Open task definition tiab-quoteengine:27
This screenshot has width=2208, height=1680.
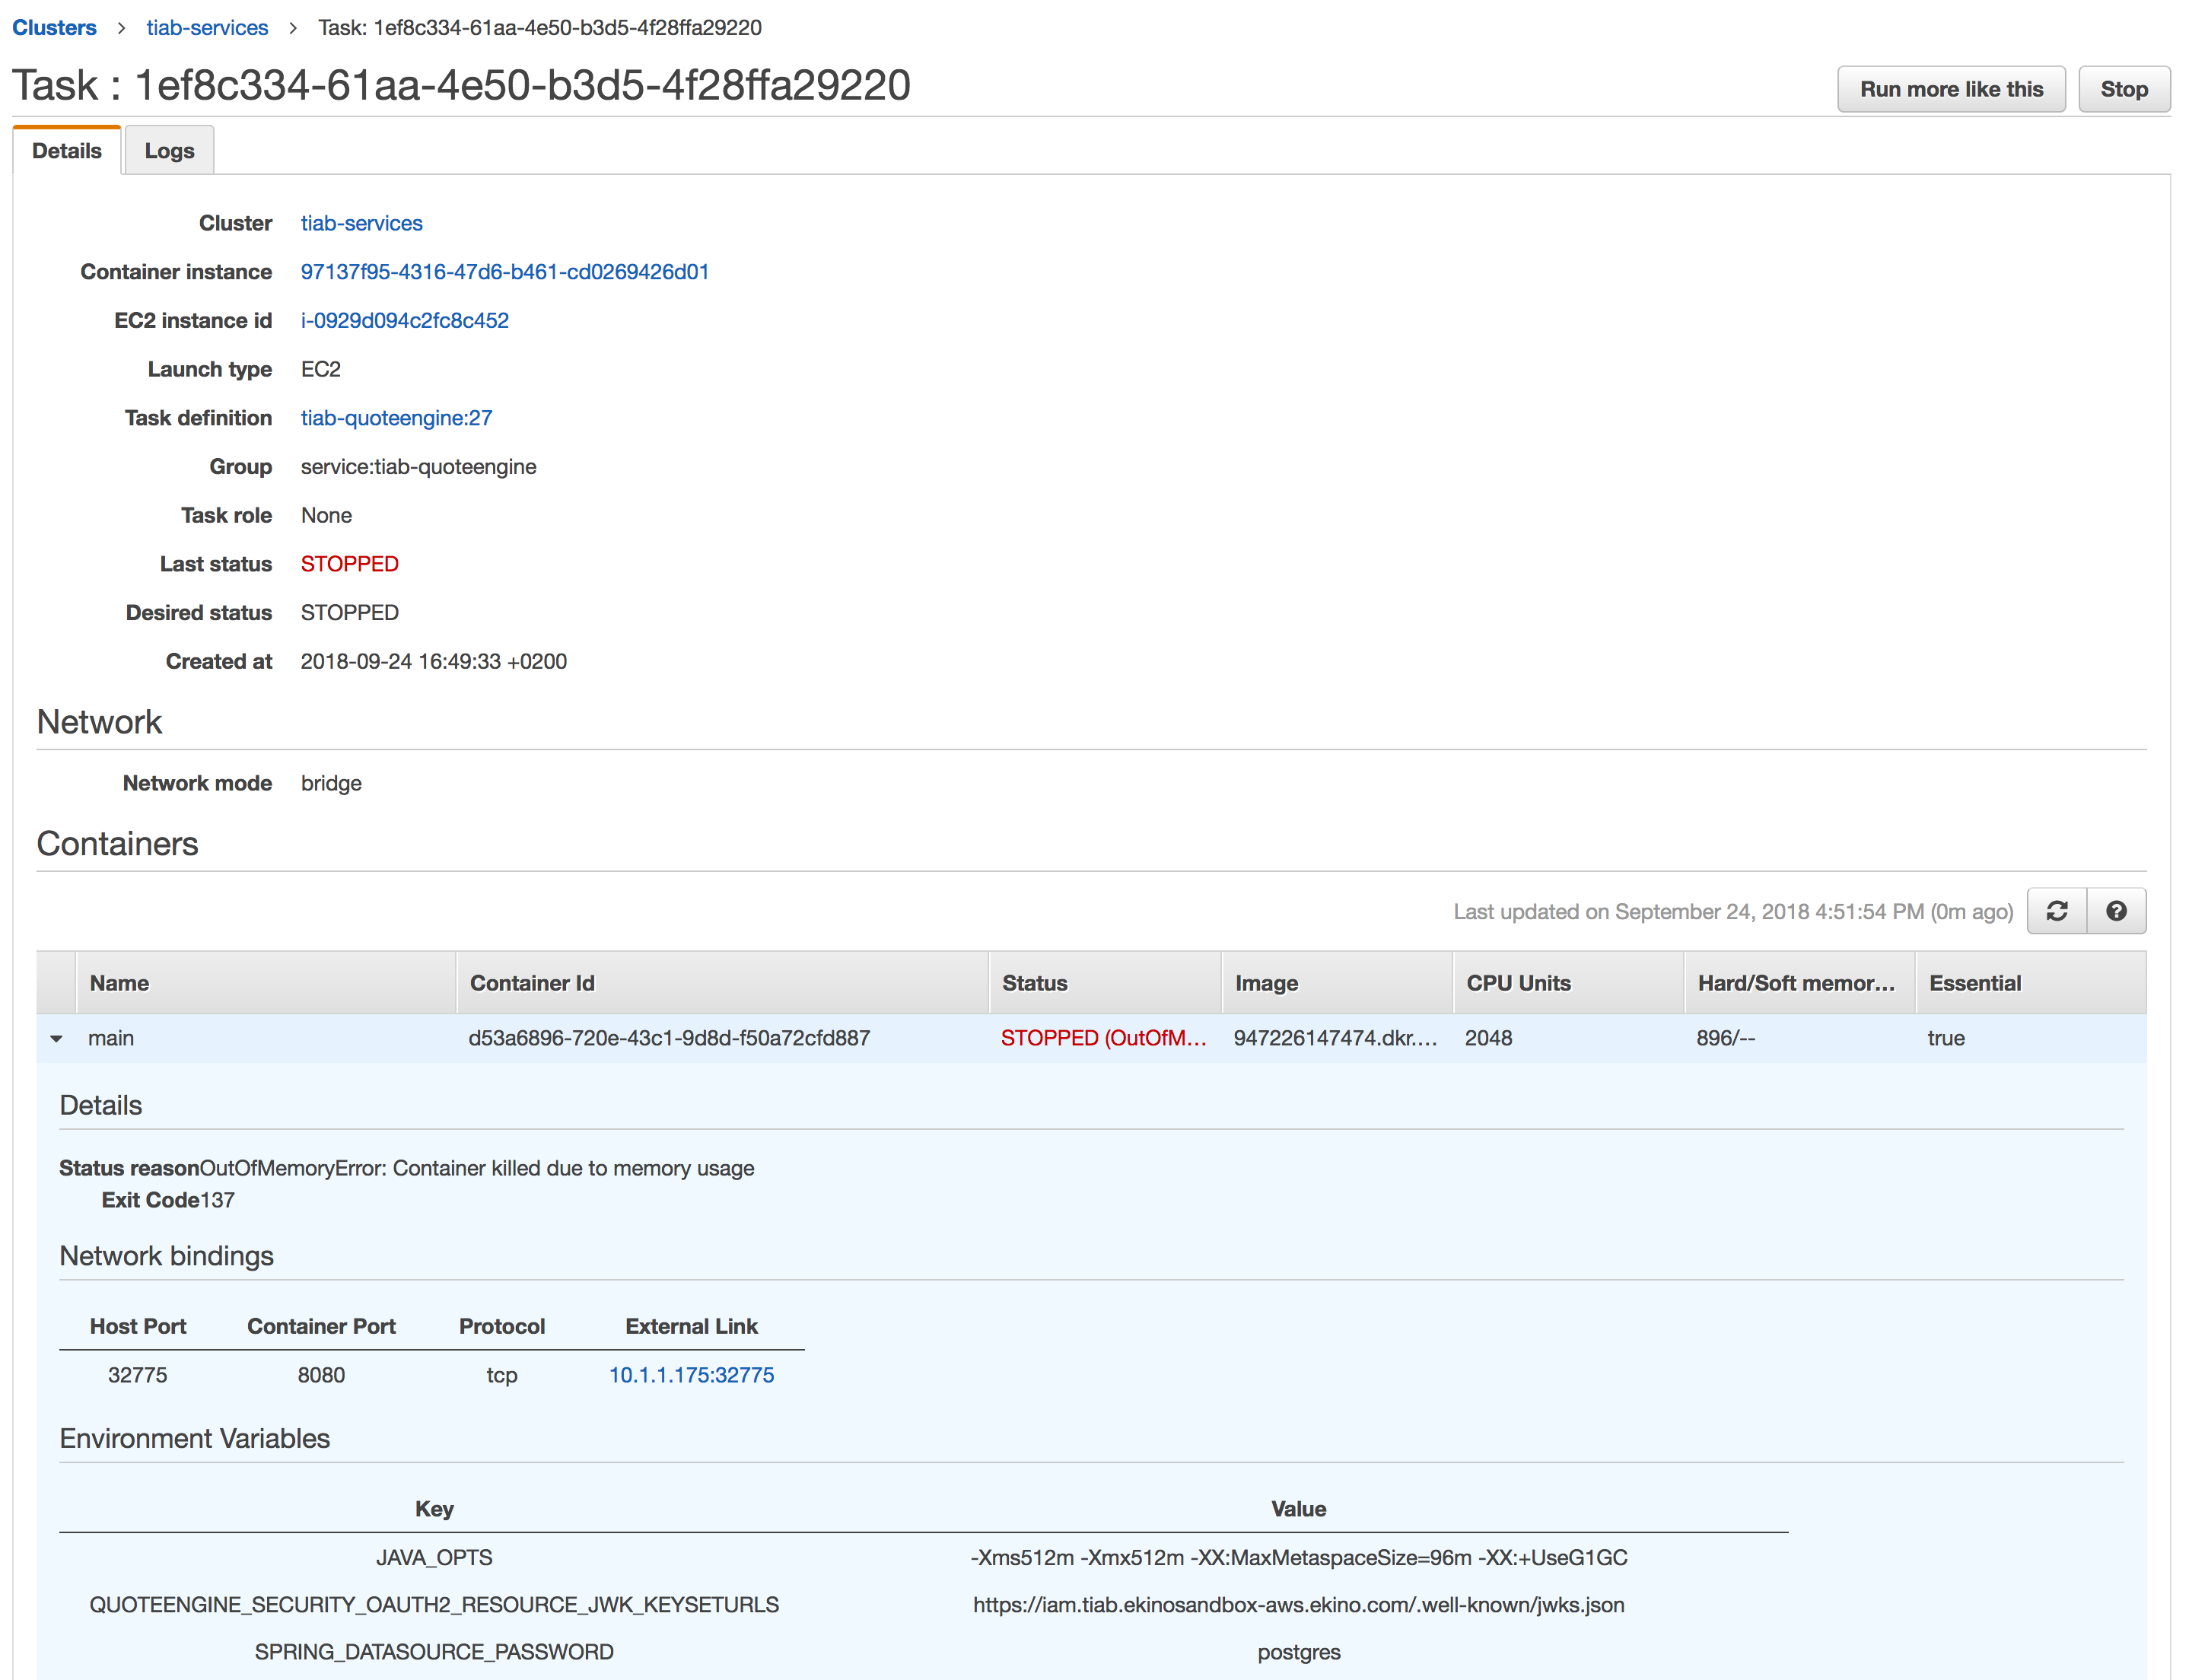(x=397, y=418)
